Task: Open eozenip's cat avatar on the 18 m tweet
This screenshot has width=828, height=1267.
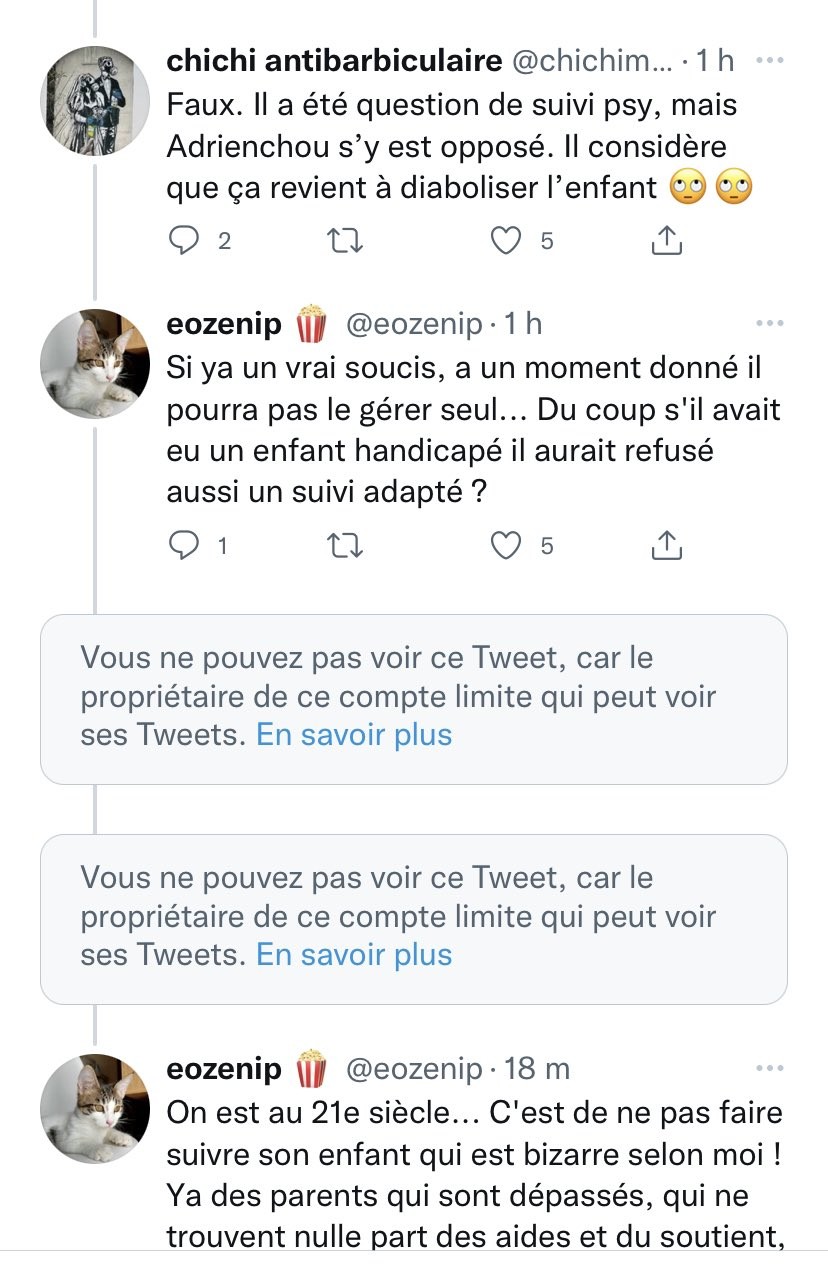Action: (x=95, y=1108)
